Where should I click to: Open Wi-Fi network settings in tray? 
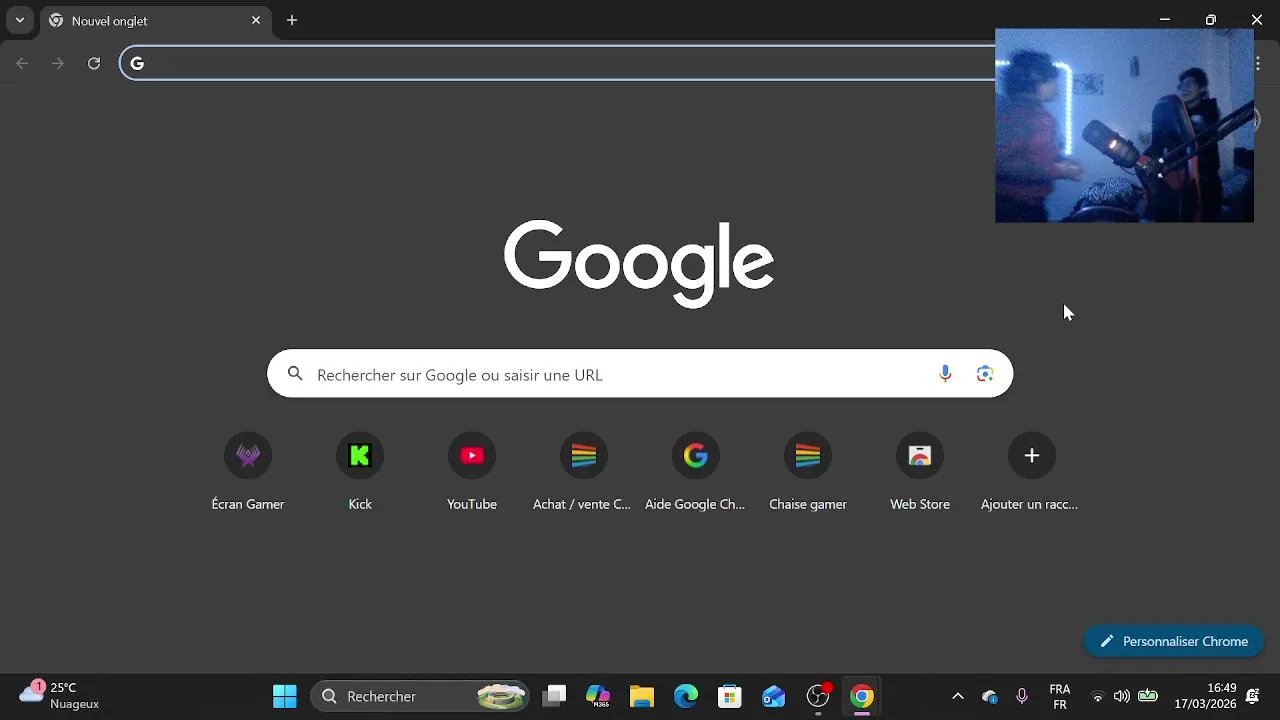[1097, 696]
